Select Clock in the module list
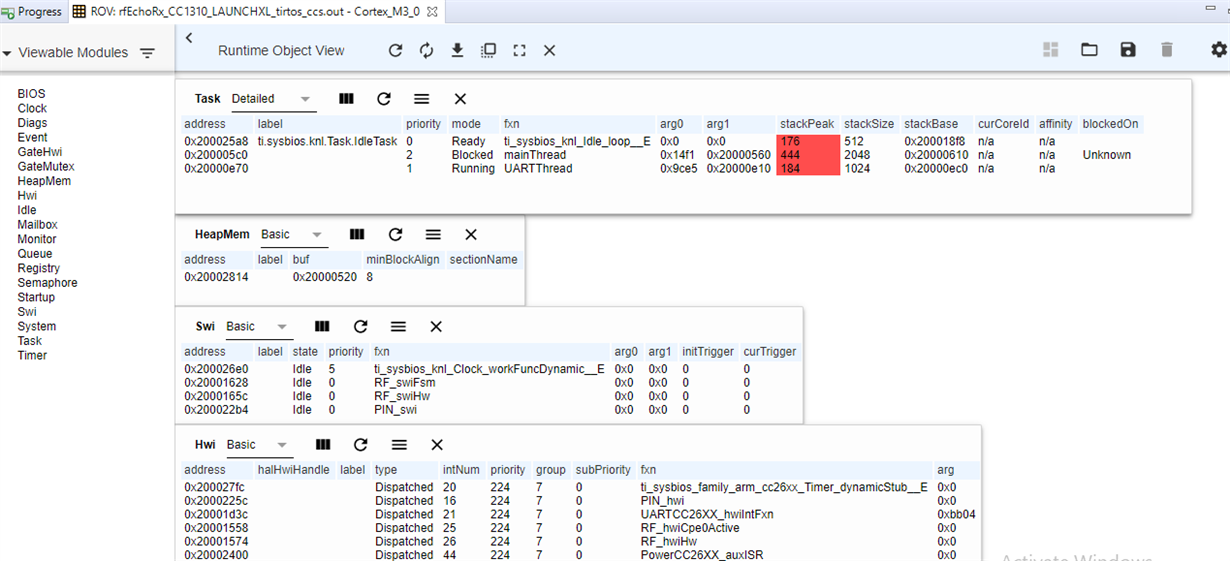The width and height of the screenshot is (1230, 561). point(32,108)
